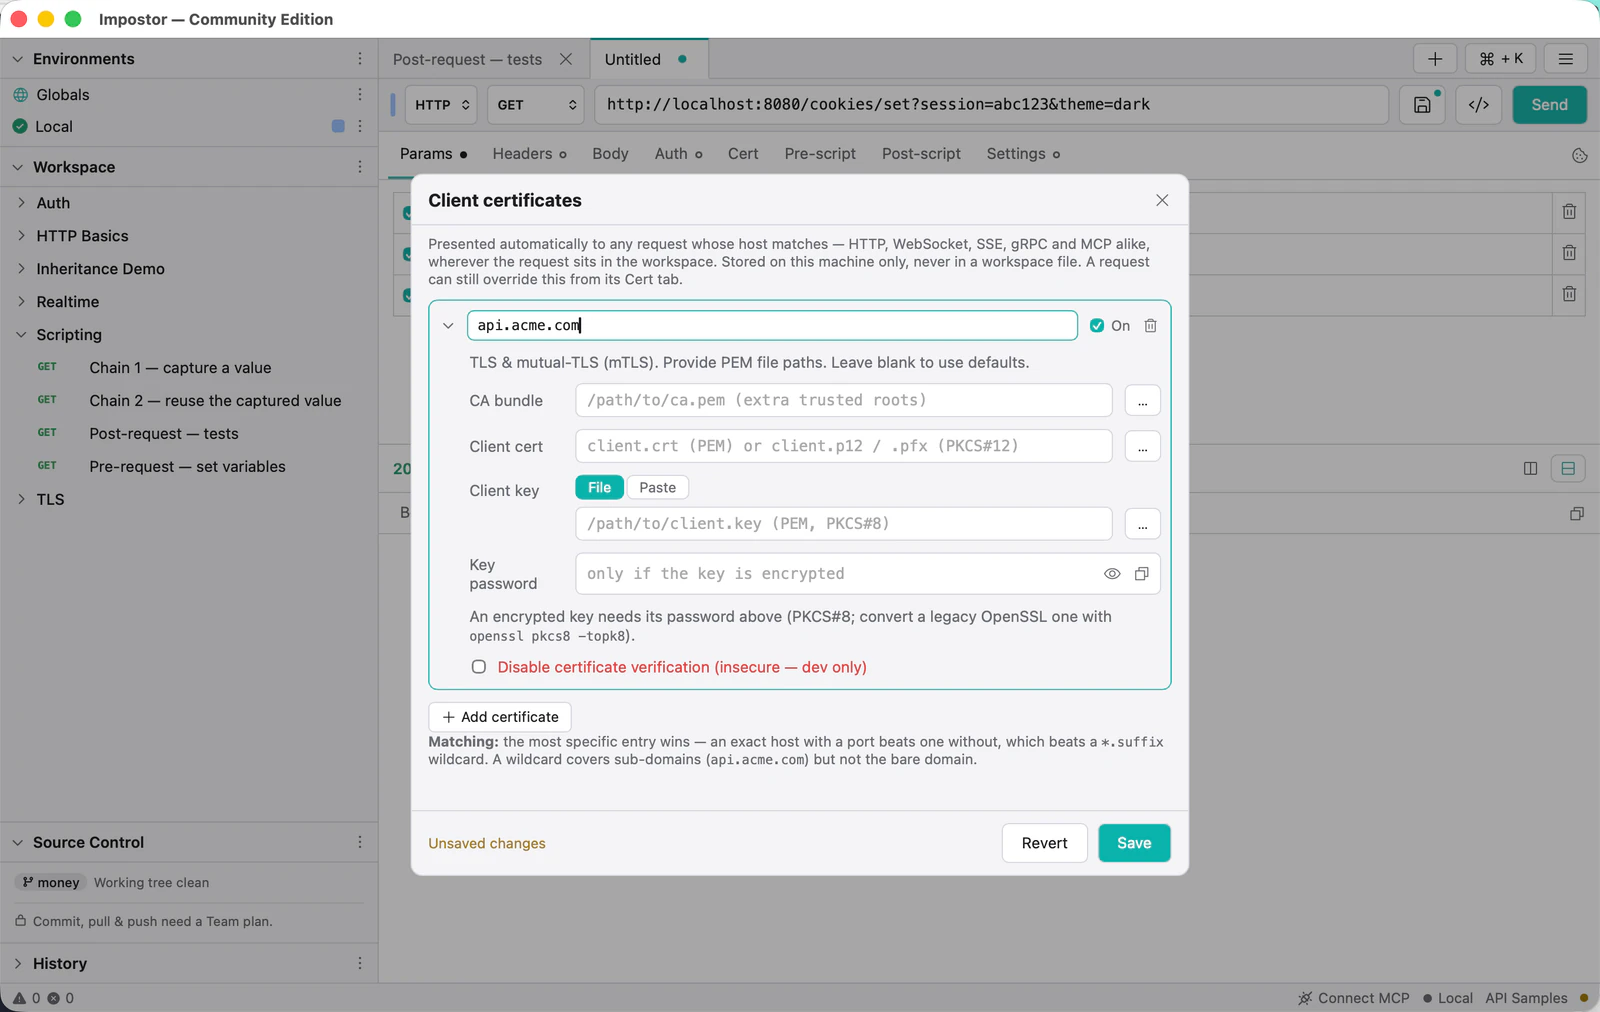Open the Pre-script tab
1600x1012 pixels.
pos(820,154)
